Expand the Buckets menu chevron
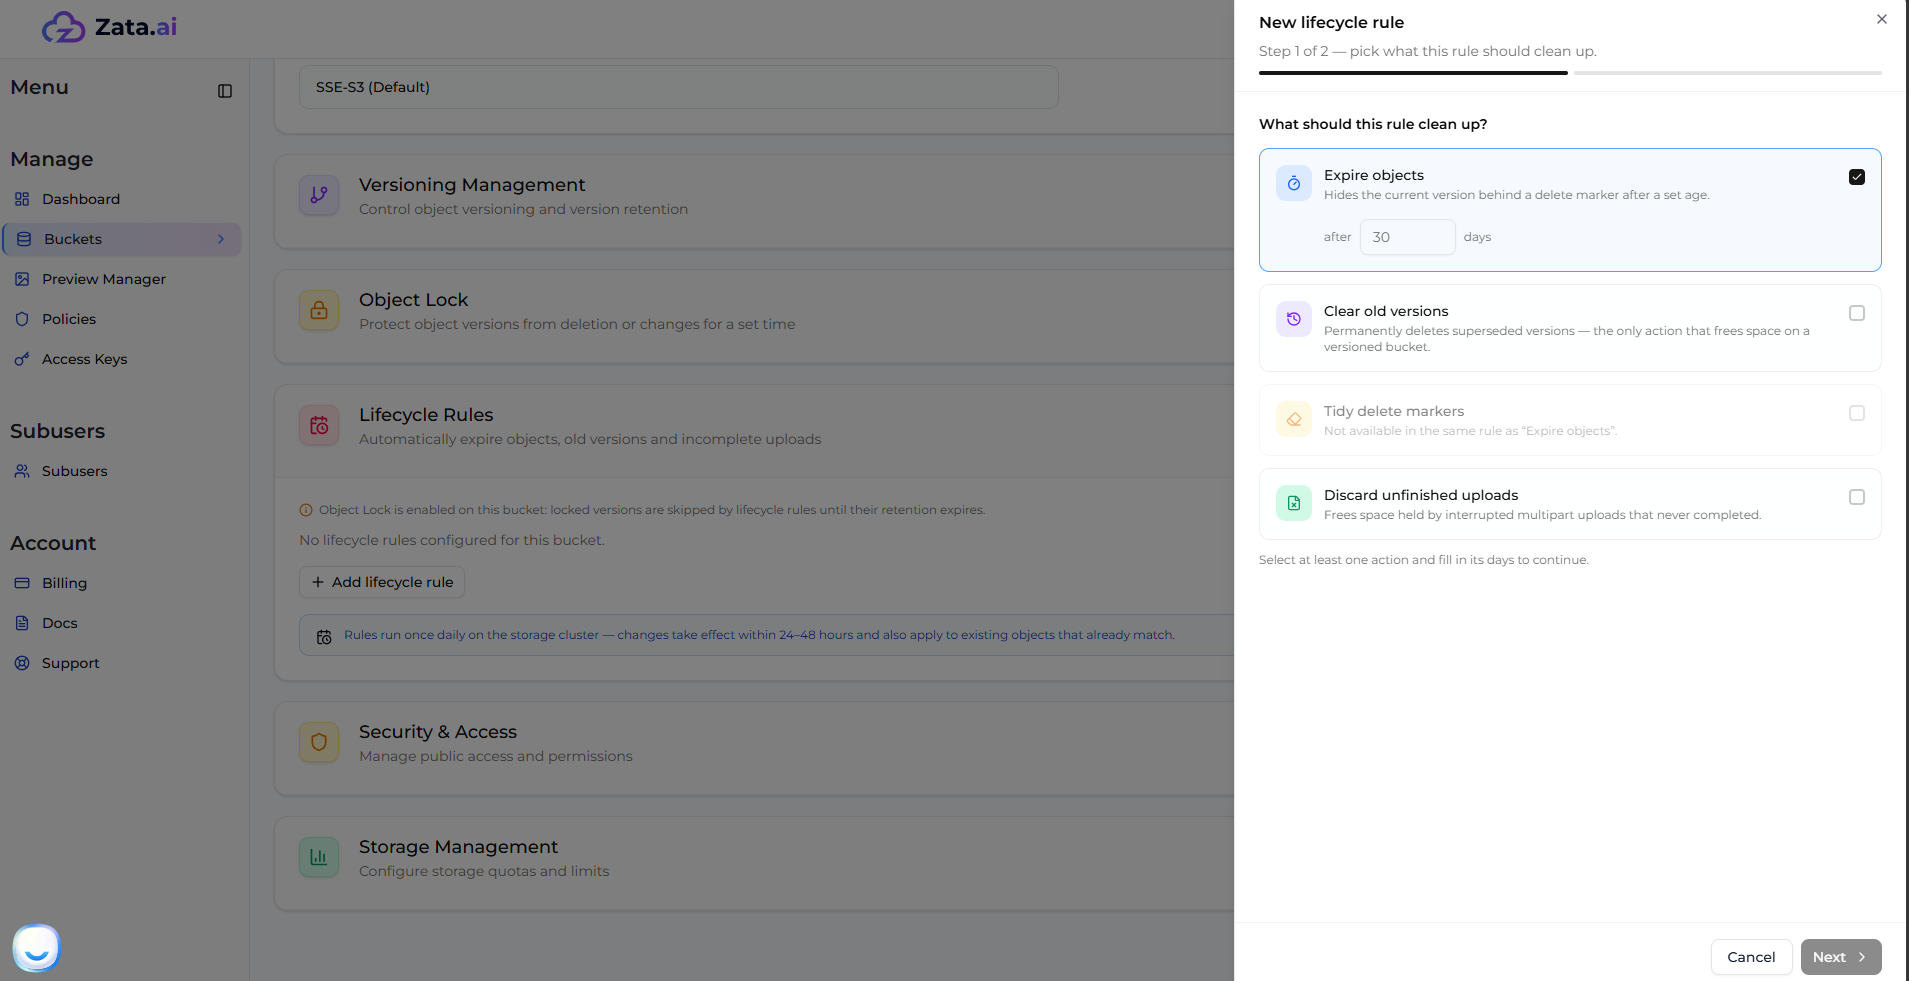Viewport: 1909px width, 981px height. tap(221, 239)
